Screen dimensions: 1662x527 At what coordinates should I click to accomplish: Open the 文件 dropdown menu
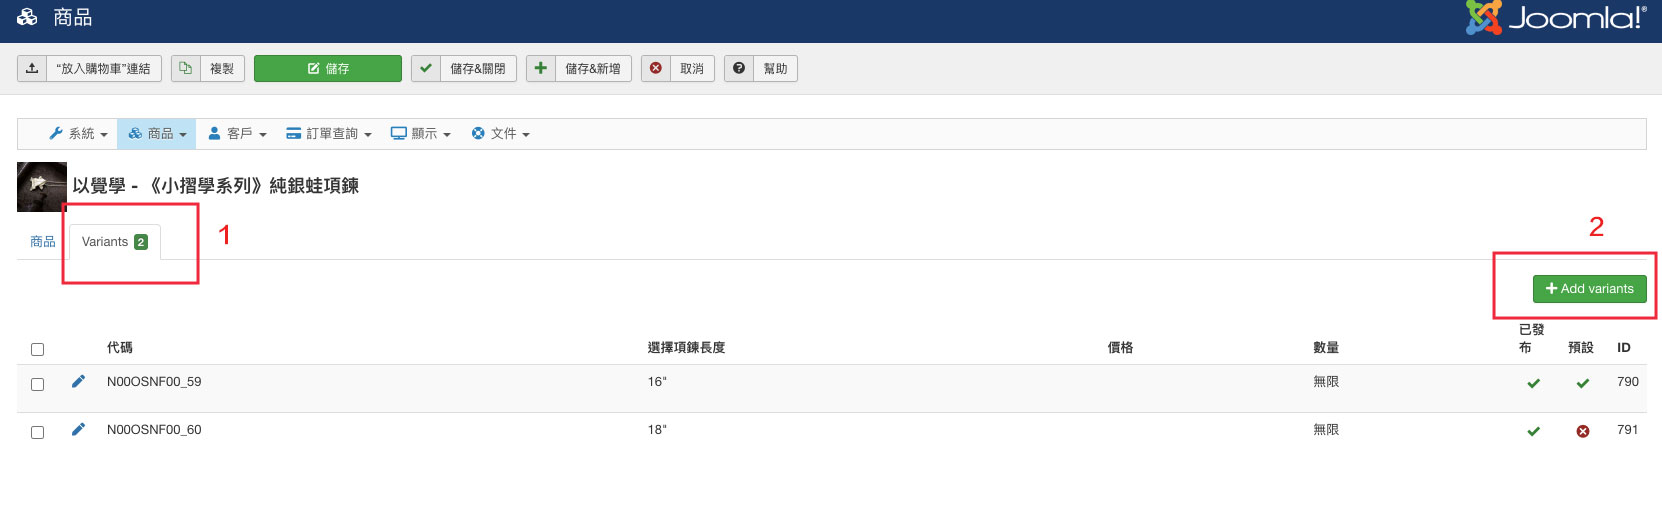500,133
